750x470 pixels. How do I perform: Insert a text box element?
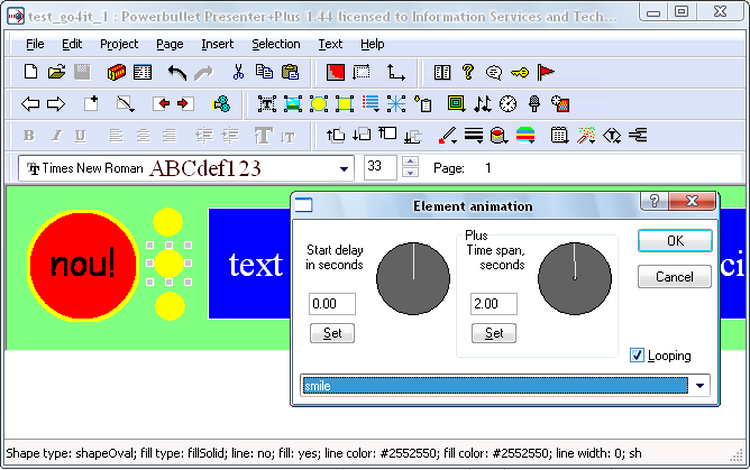(266, 104)
